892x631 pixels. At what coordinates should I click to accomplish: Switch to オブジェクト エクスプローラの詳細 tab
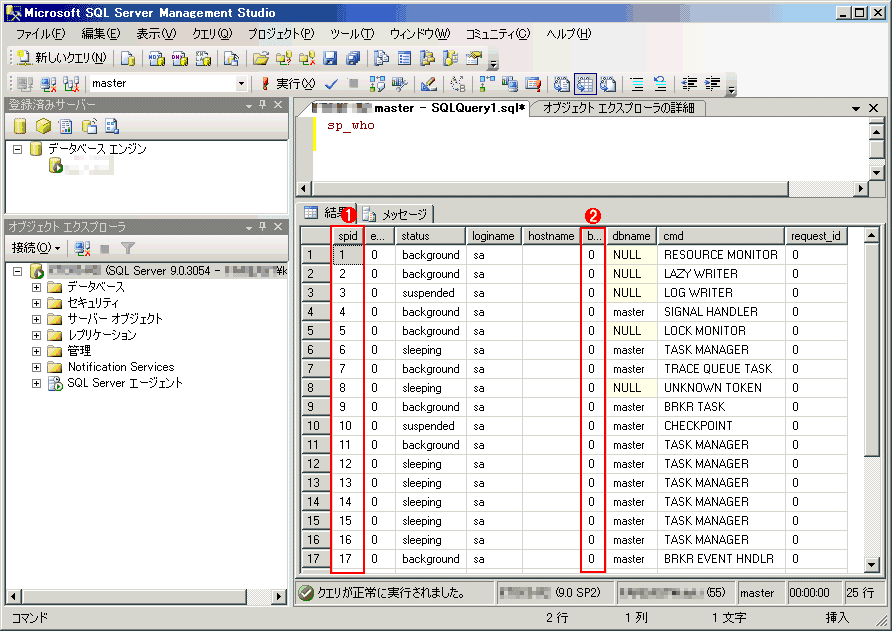tap(618, 108)
